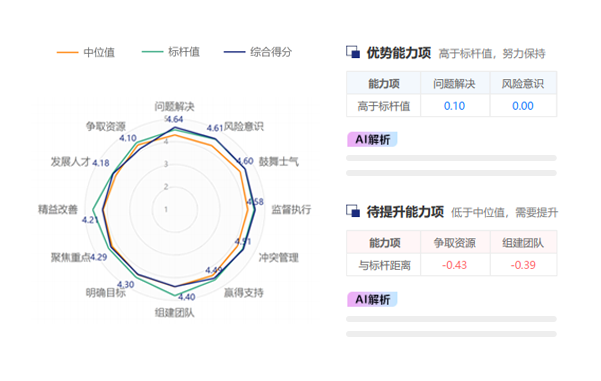Toggle the 中位值 legend series
Screen dimensions: 601x381
tap(86, 52)
